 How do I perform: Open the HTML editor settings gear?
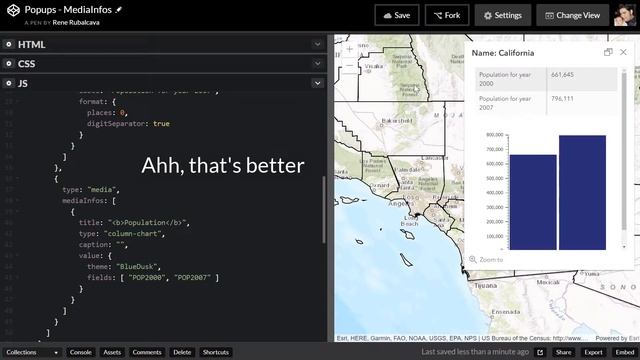click(x=9, y=44)
